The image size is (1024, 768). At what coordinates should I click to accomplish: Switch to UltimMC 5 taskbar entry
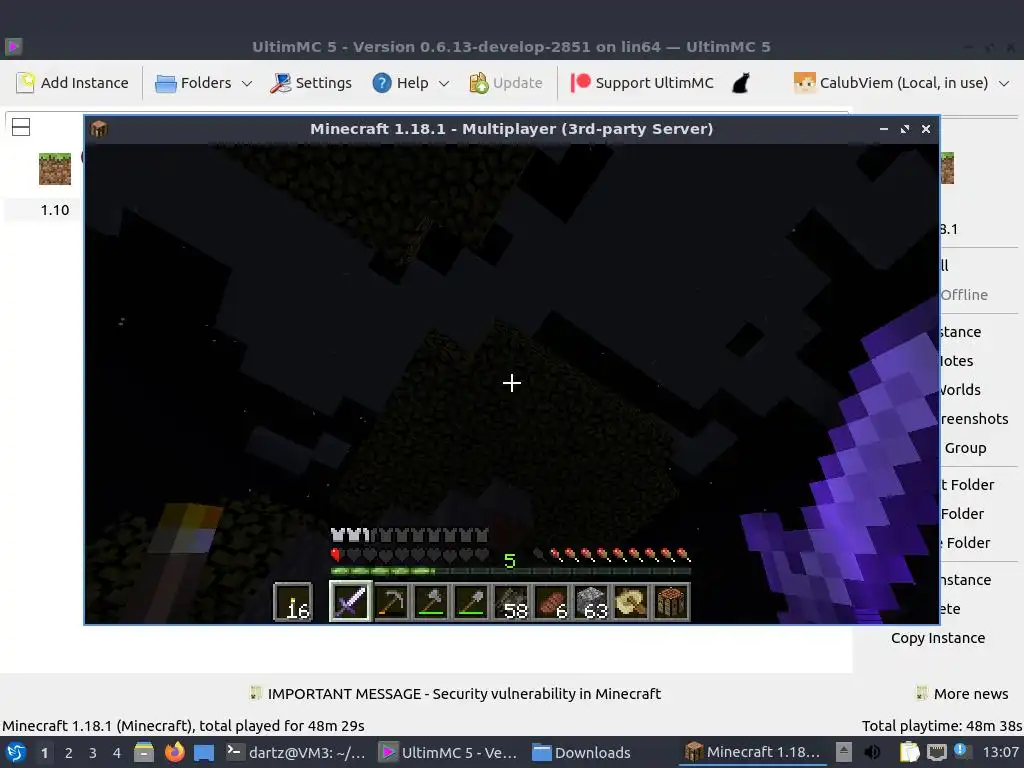(449, 752)
